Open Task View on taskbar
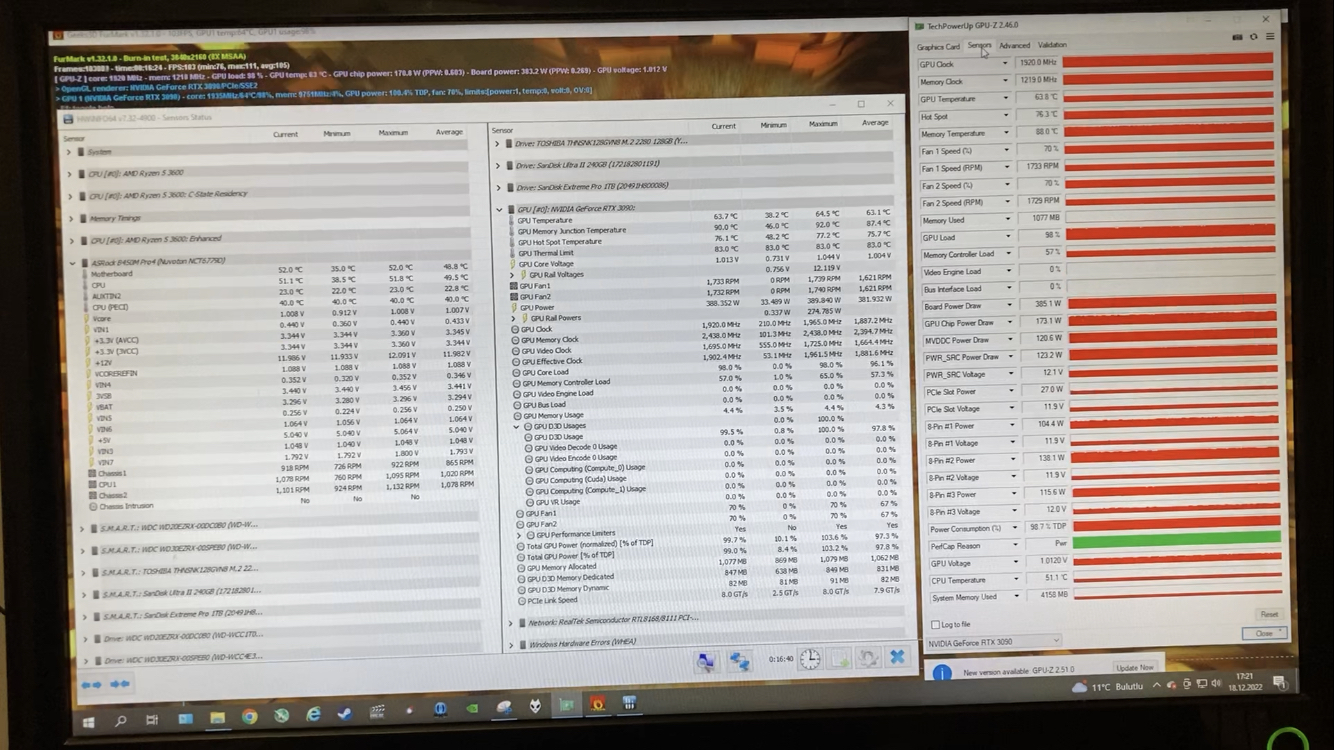The height and width of the screenshot is (750, 1334). [x=152, y=720]
